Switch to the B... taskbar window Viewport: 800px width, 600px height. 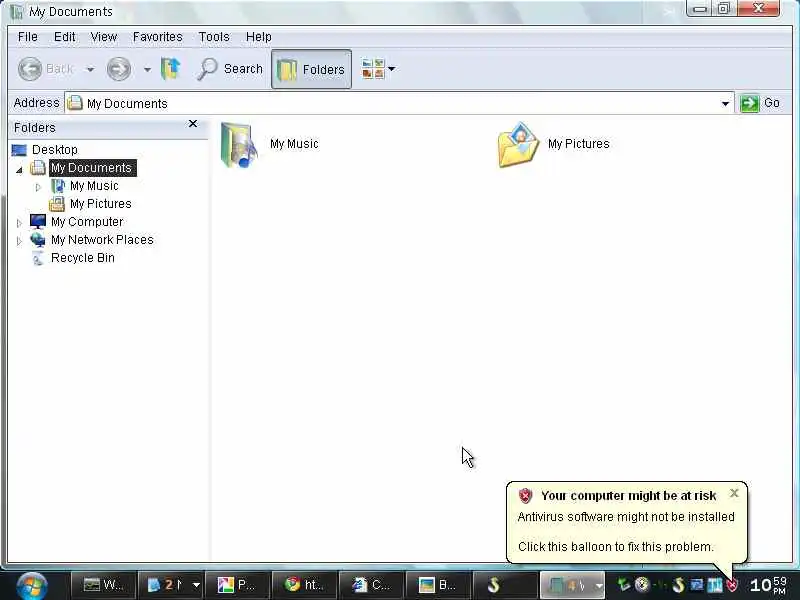point(439,585)
